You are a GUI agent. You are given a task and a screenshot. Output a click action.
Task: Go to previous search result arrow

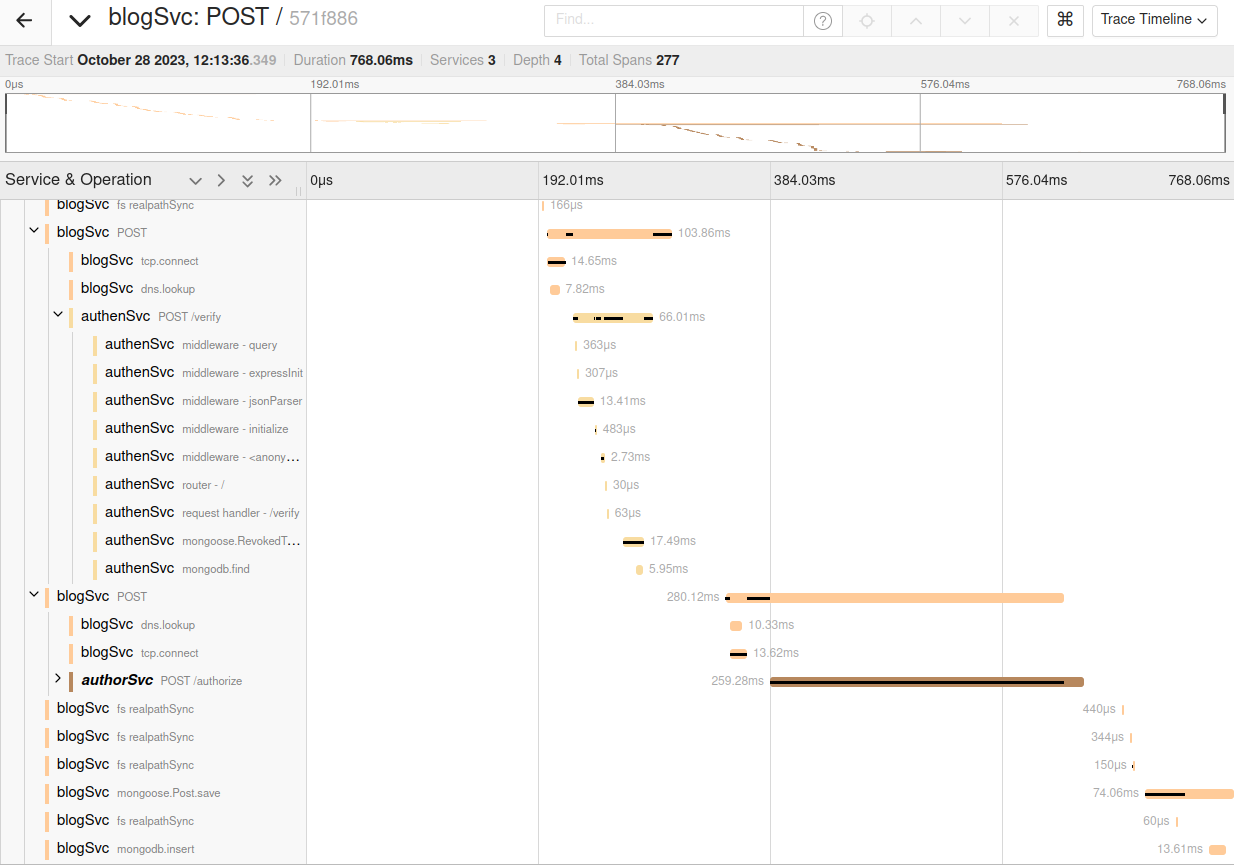coord(916,20)
